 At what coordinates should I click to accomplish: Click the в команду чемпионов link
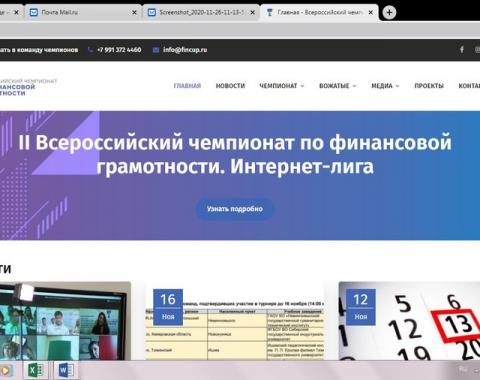click(x=39, y=50)
